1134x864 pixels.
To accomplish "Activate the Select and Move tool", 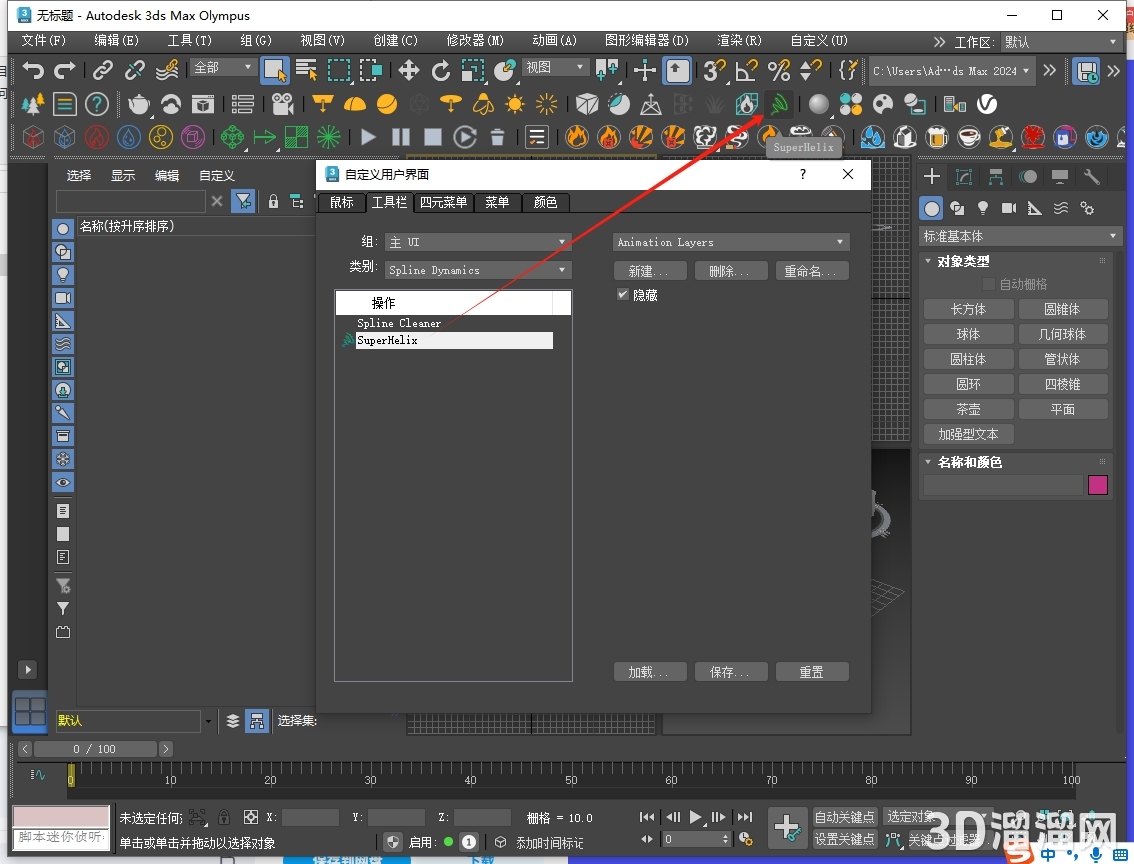I will [x=409, y=70].
